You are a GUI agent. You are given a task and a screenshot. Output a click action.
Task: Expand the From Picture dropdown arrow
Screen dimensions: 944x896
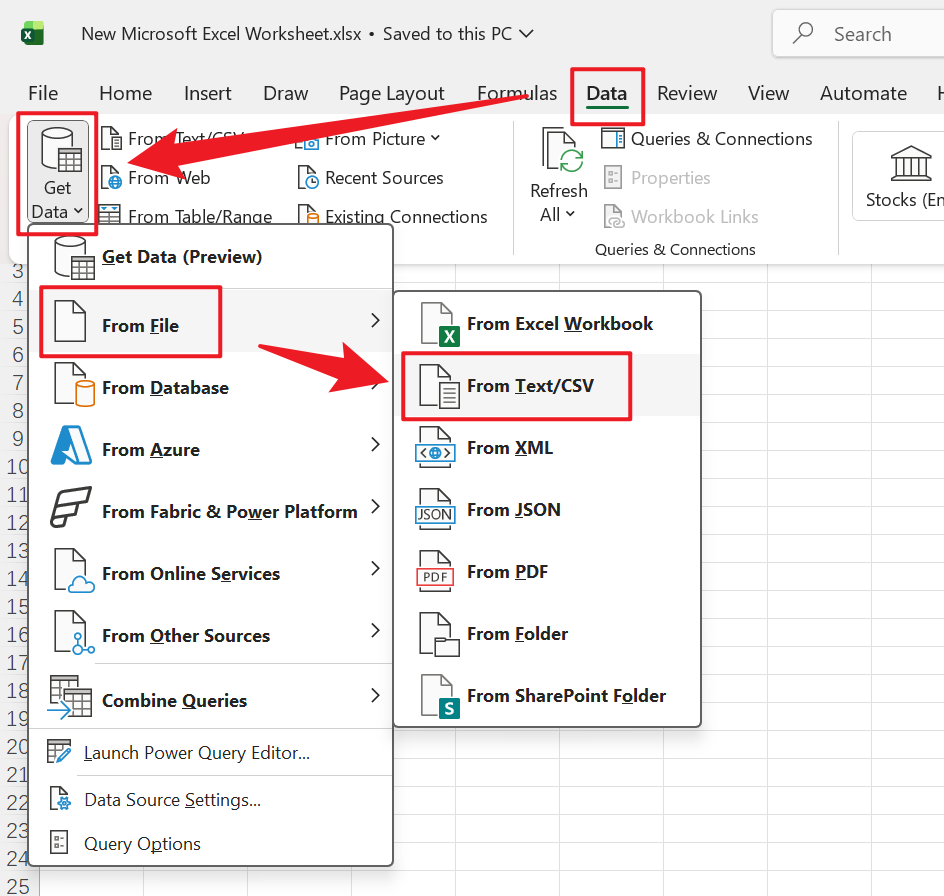tap(436, 139)
